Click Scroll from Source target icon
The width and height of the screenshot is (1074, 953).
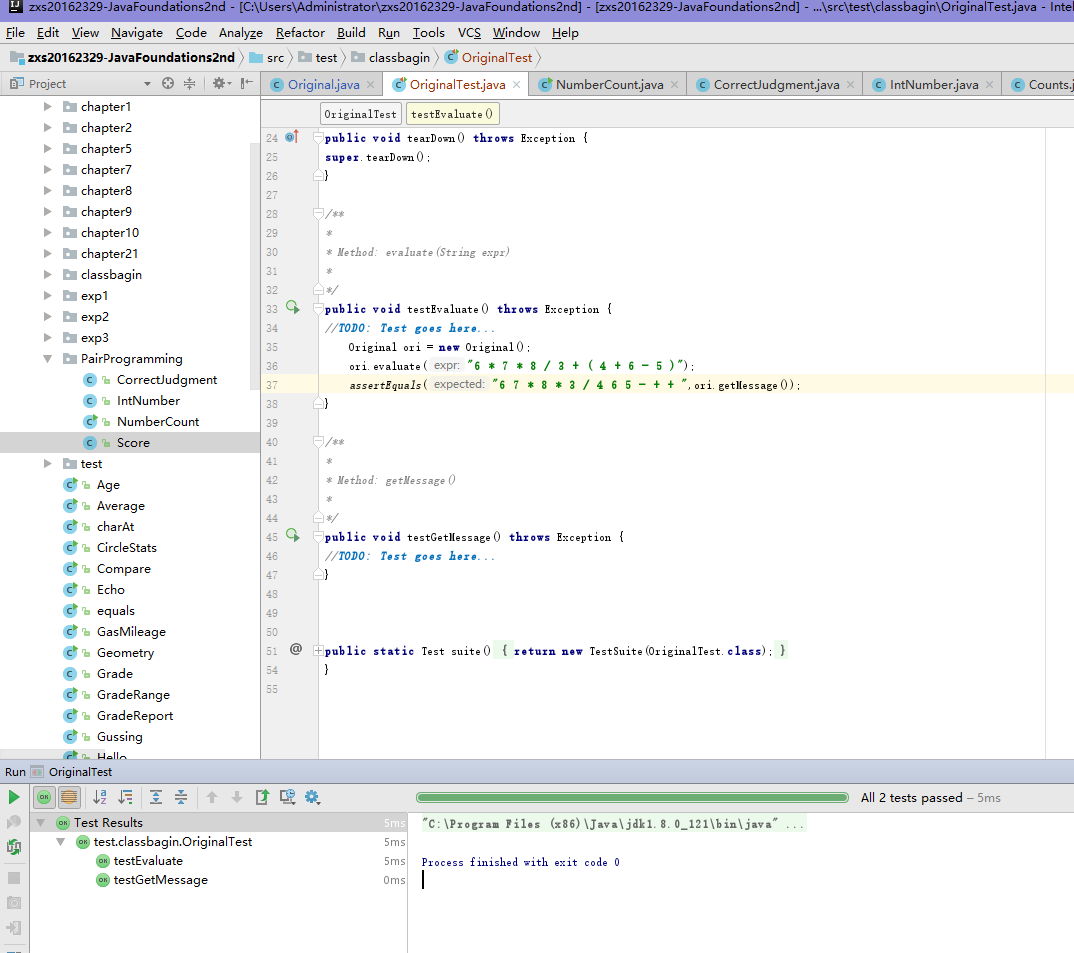click(x=168, y=83)
